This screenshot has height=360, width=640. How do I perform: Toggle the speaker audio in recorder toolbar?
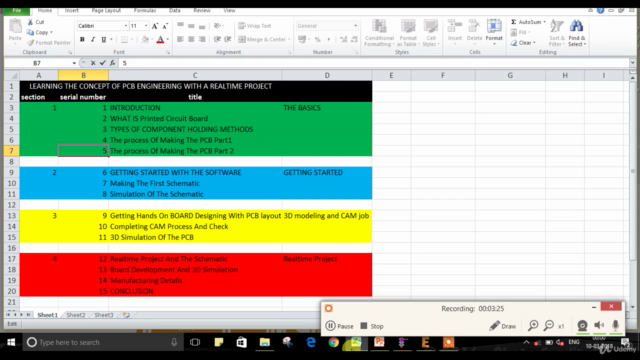tap(599, 325)
